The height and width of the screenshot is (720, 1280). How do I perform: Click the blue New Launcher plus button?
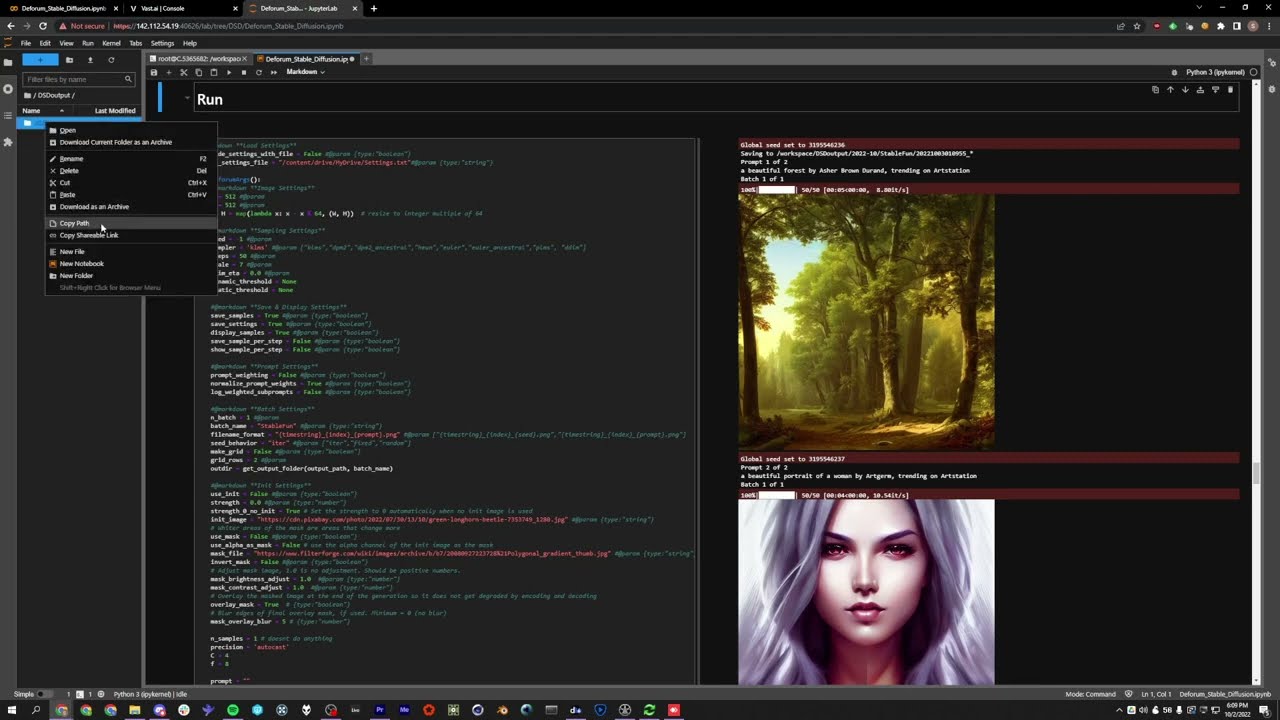(x=40, y=60)
